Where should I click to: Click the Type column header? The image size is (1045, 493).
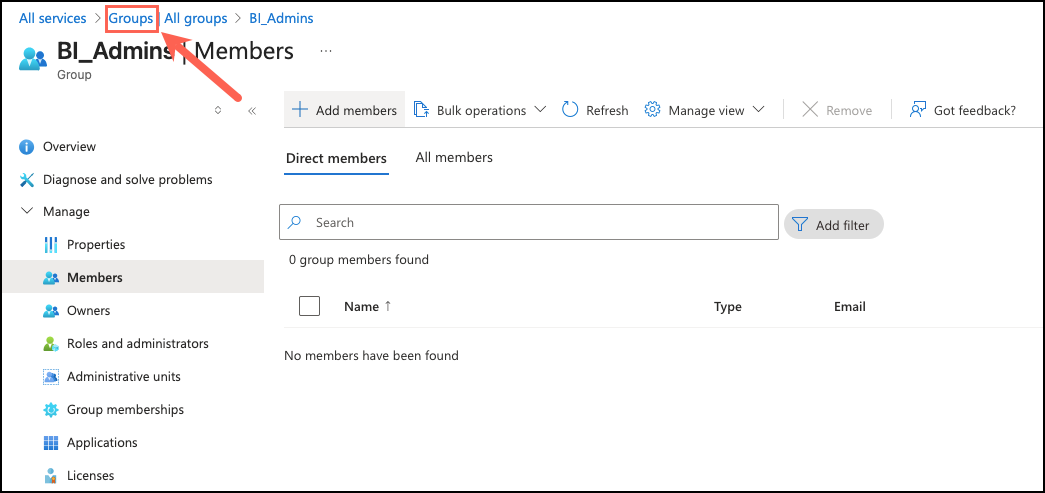pos(728,306)
